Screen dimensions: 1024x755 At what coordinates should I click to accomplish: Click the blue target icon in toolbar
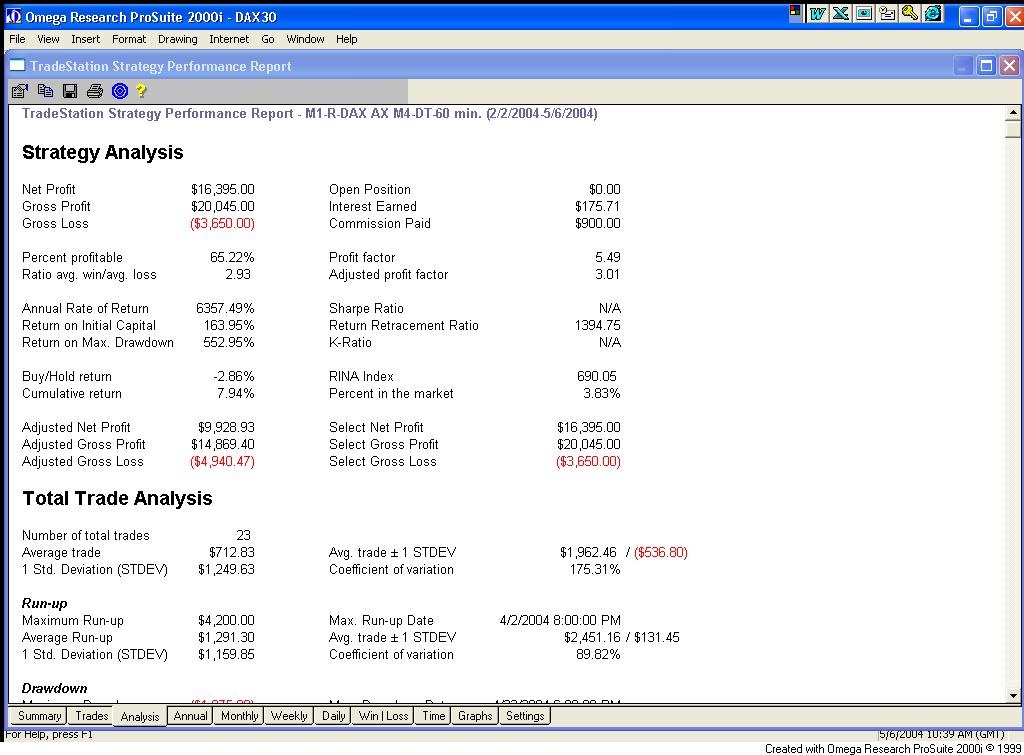(x=120, y=91)
